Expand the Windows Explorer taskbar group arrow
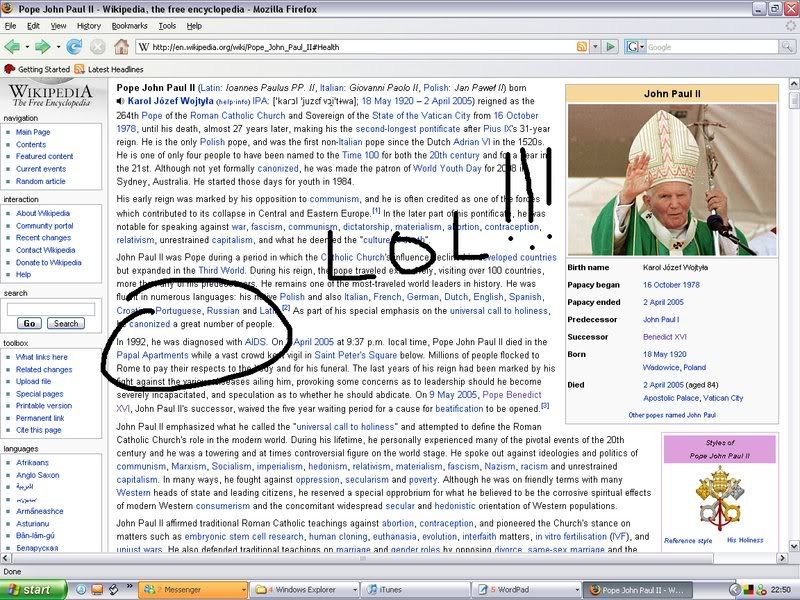 [355, 590]
